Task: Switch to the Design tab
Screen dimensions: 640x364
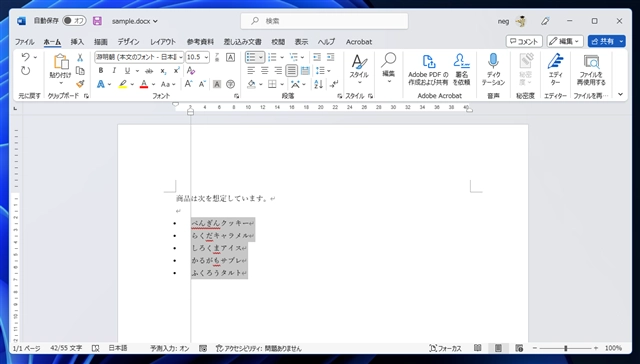Action: (129, 42)
